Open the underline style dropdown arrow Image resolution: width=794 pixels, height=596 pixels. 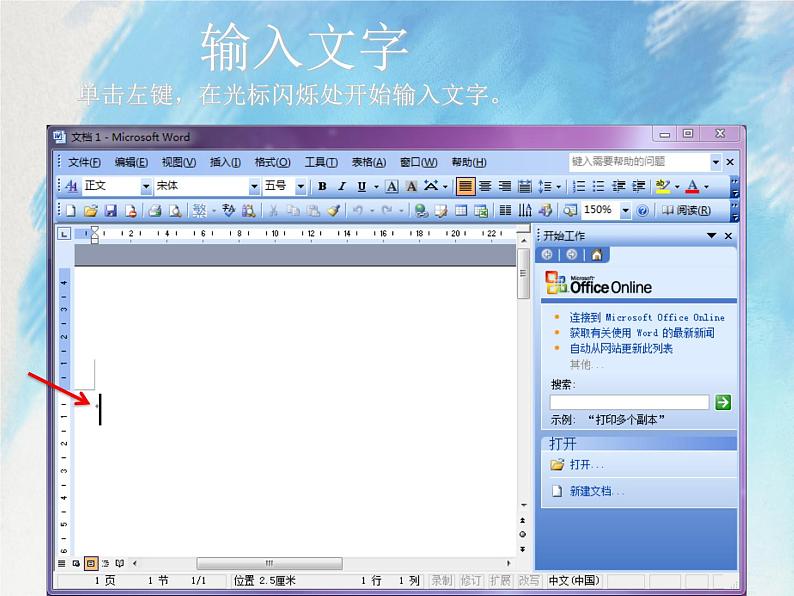(376, 187)
